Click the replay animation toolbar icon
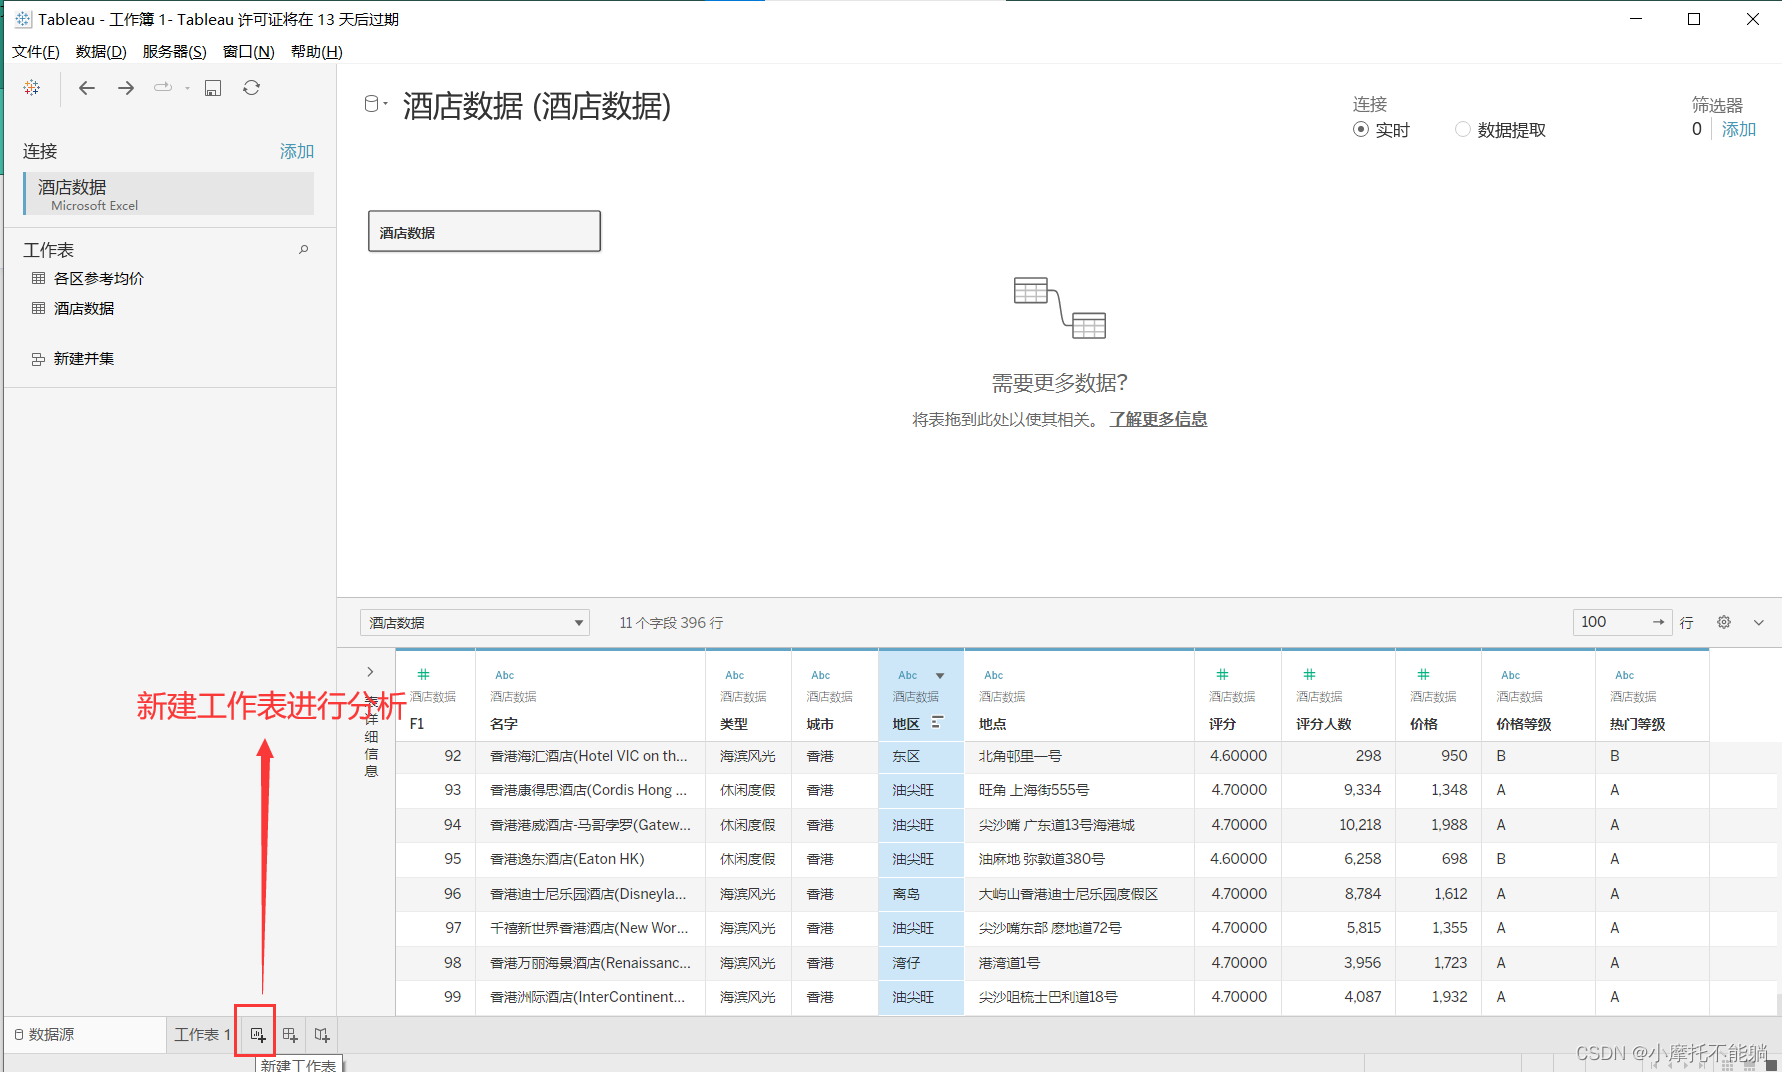Screen dimensions: 1782x1072 pyautogui.click(x=163, y=88)
